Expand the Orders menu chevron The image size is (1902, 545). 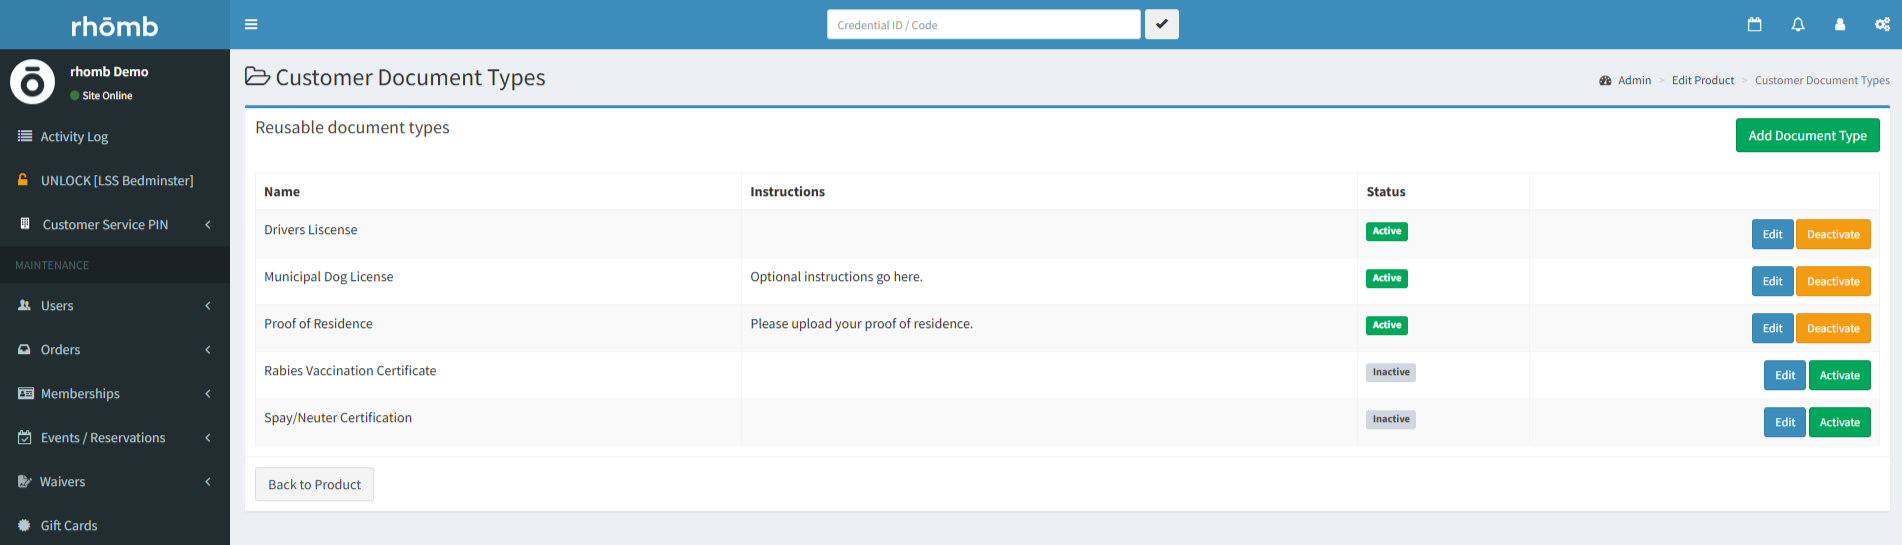208,349
